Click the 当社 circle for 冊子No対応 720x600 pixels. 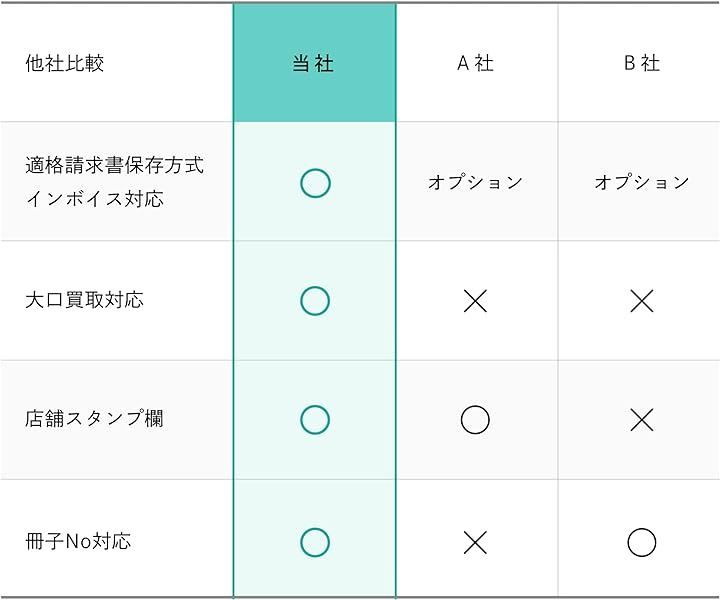pos(315,542)
